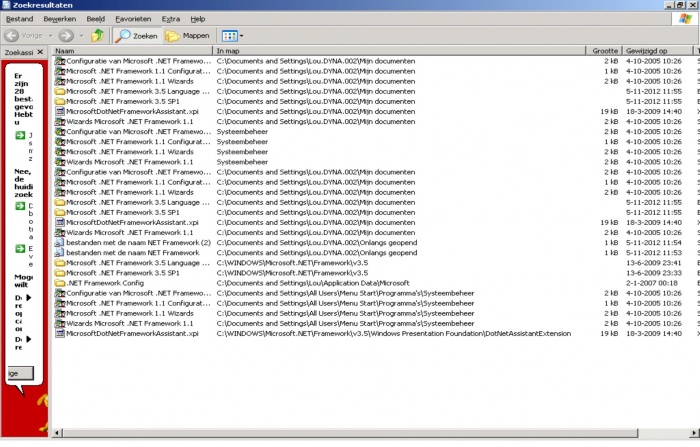This screenshot has height=447, width=700.
Task: Select folder icon of 3.5 SP1 in WINDOWS v3.5
Action: (59, 273)
